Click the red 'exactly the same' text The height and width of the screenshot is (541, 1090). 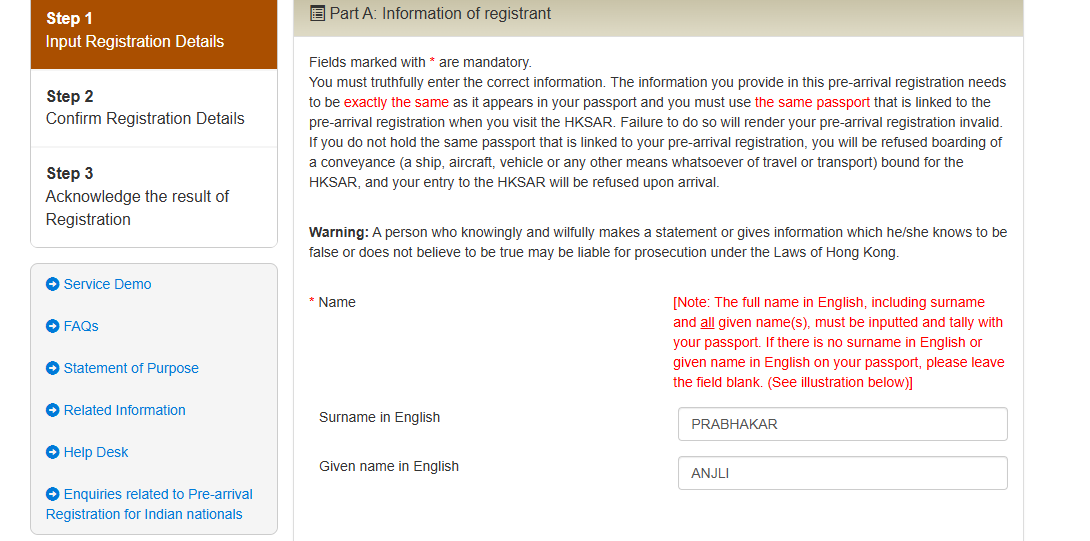(396, 102)
